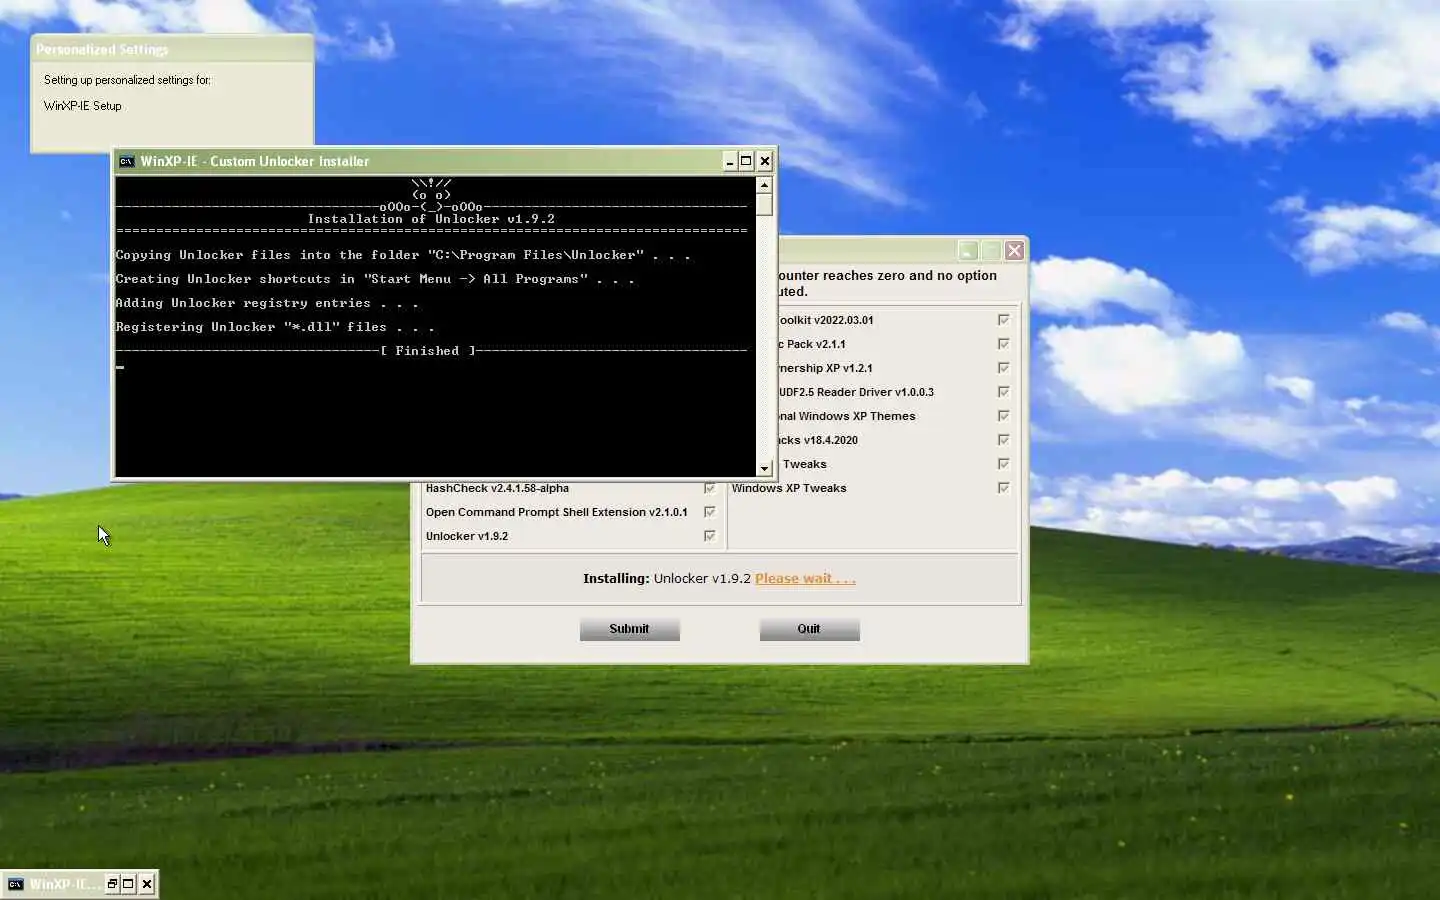Image resolution: width=1440 pixels, height=900 pixels.
Task: Maximize the Custom Unlocker Installer window
Action: pos(746,161)
